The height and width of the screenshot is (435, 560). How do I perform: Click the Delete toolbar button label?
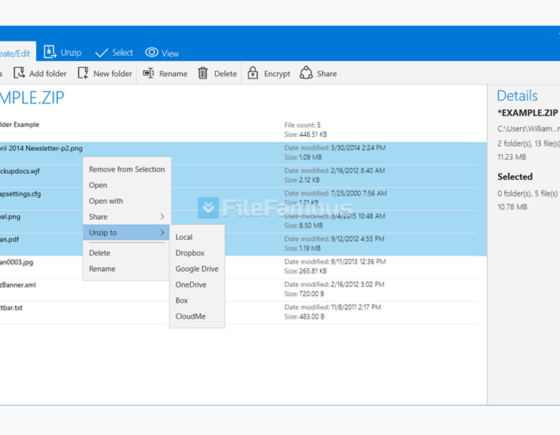coord(225,74)
